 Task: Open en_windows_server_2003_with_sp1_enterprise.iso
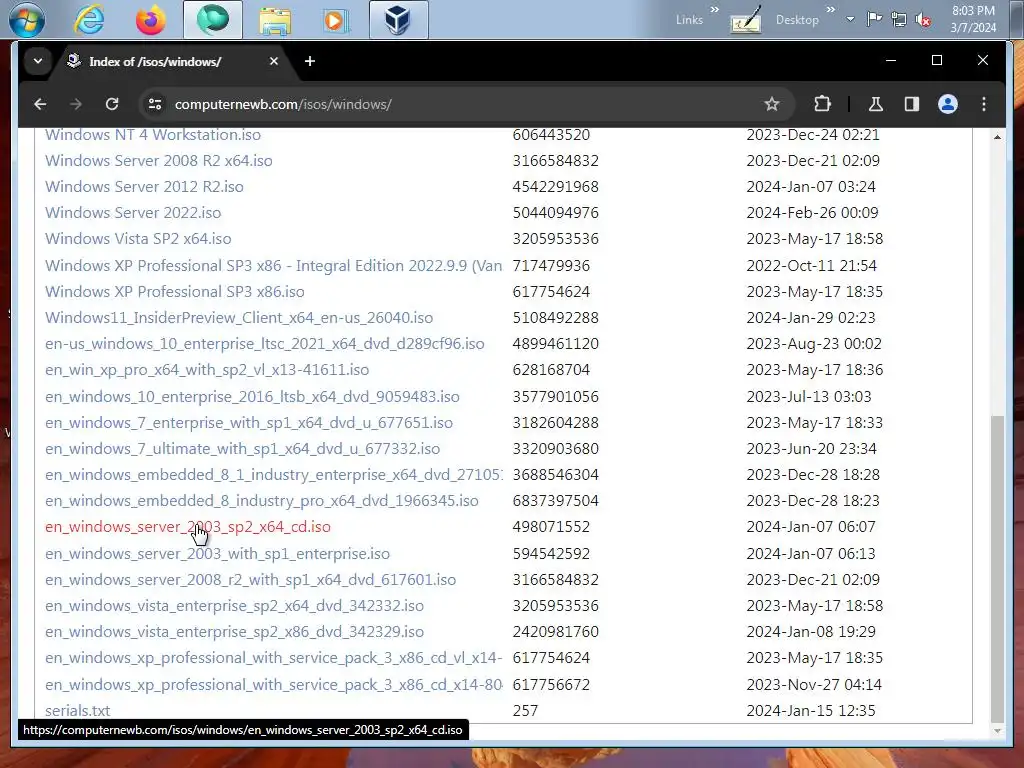click(217, 554)
